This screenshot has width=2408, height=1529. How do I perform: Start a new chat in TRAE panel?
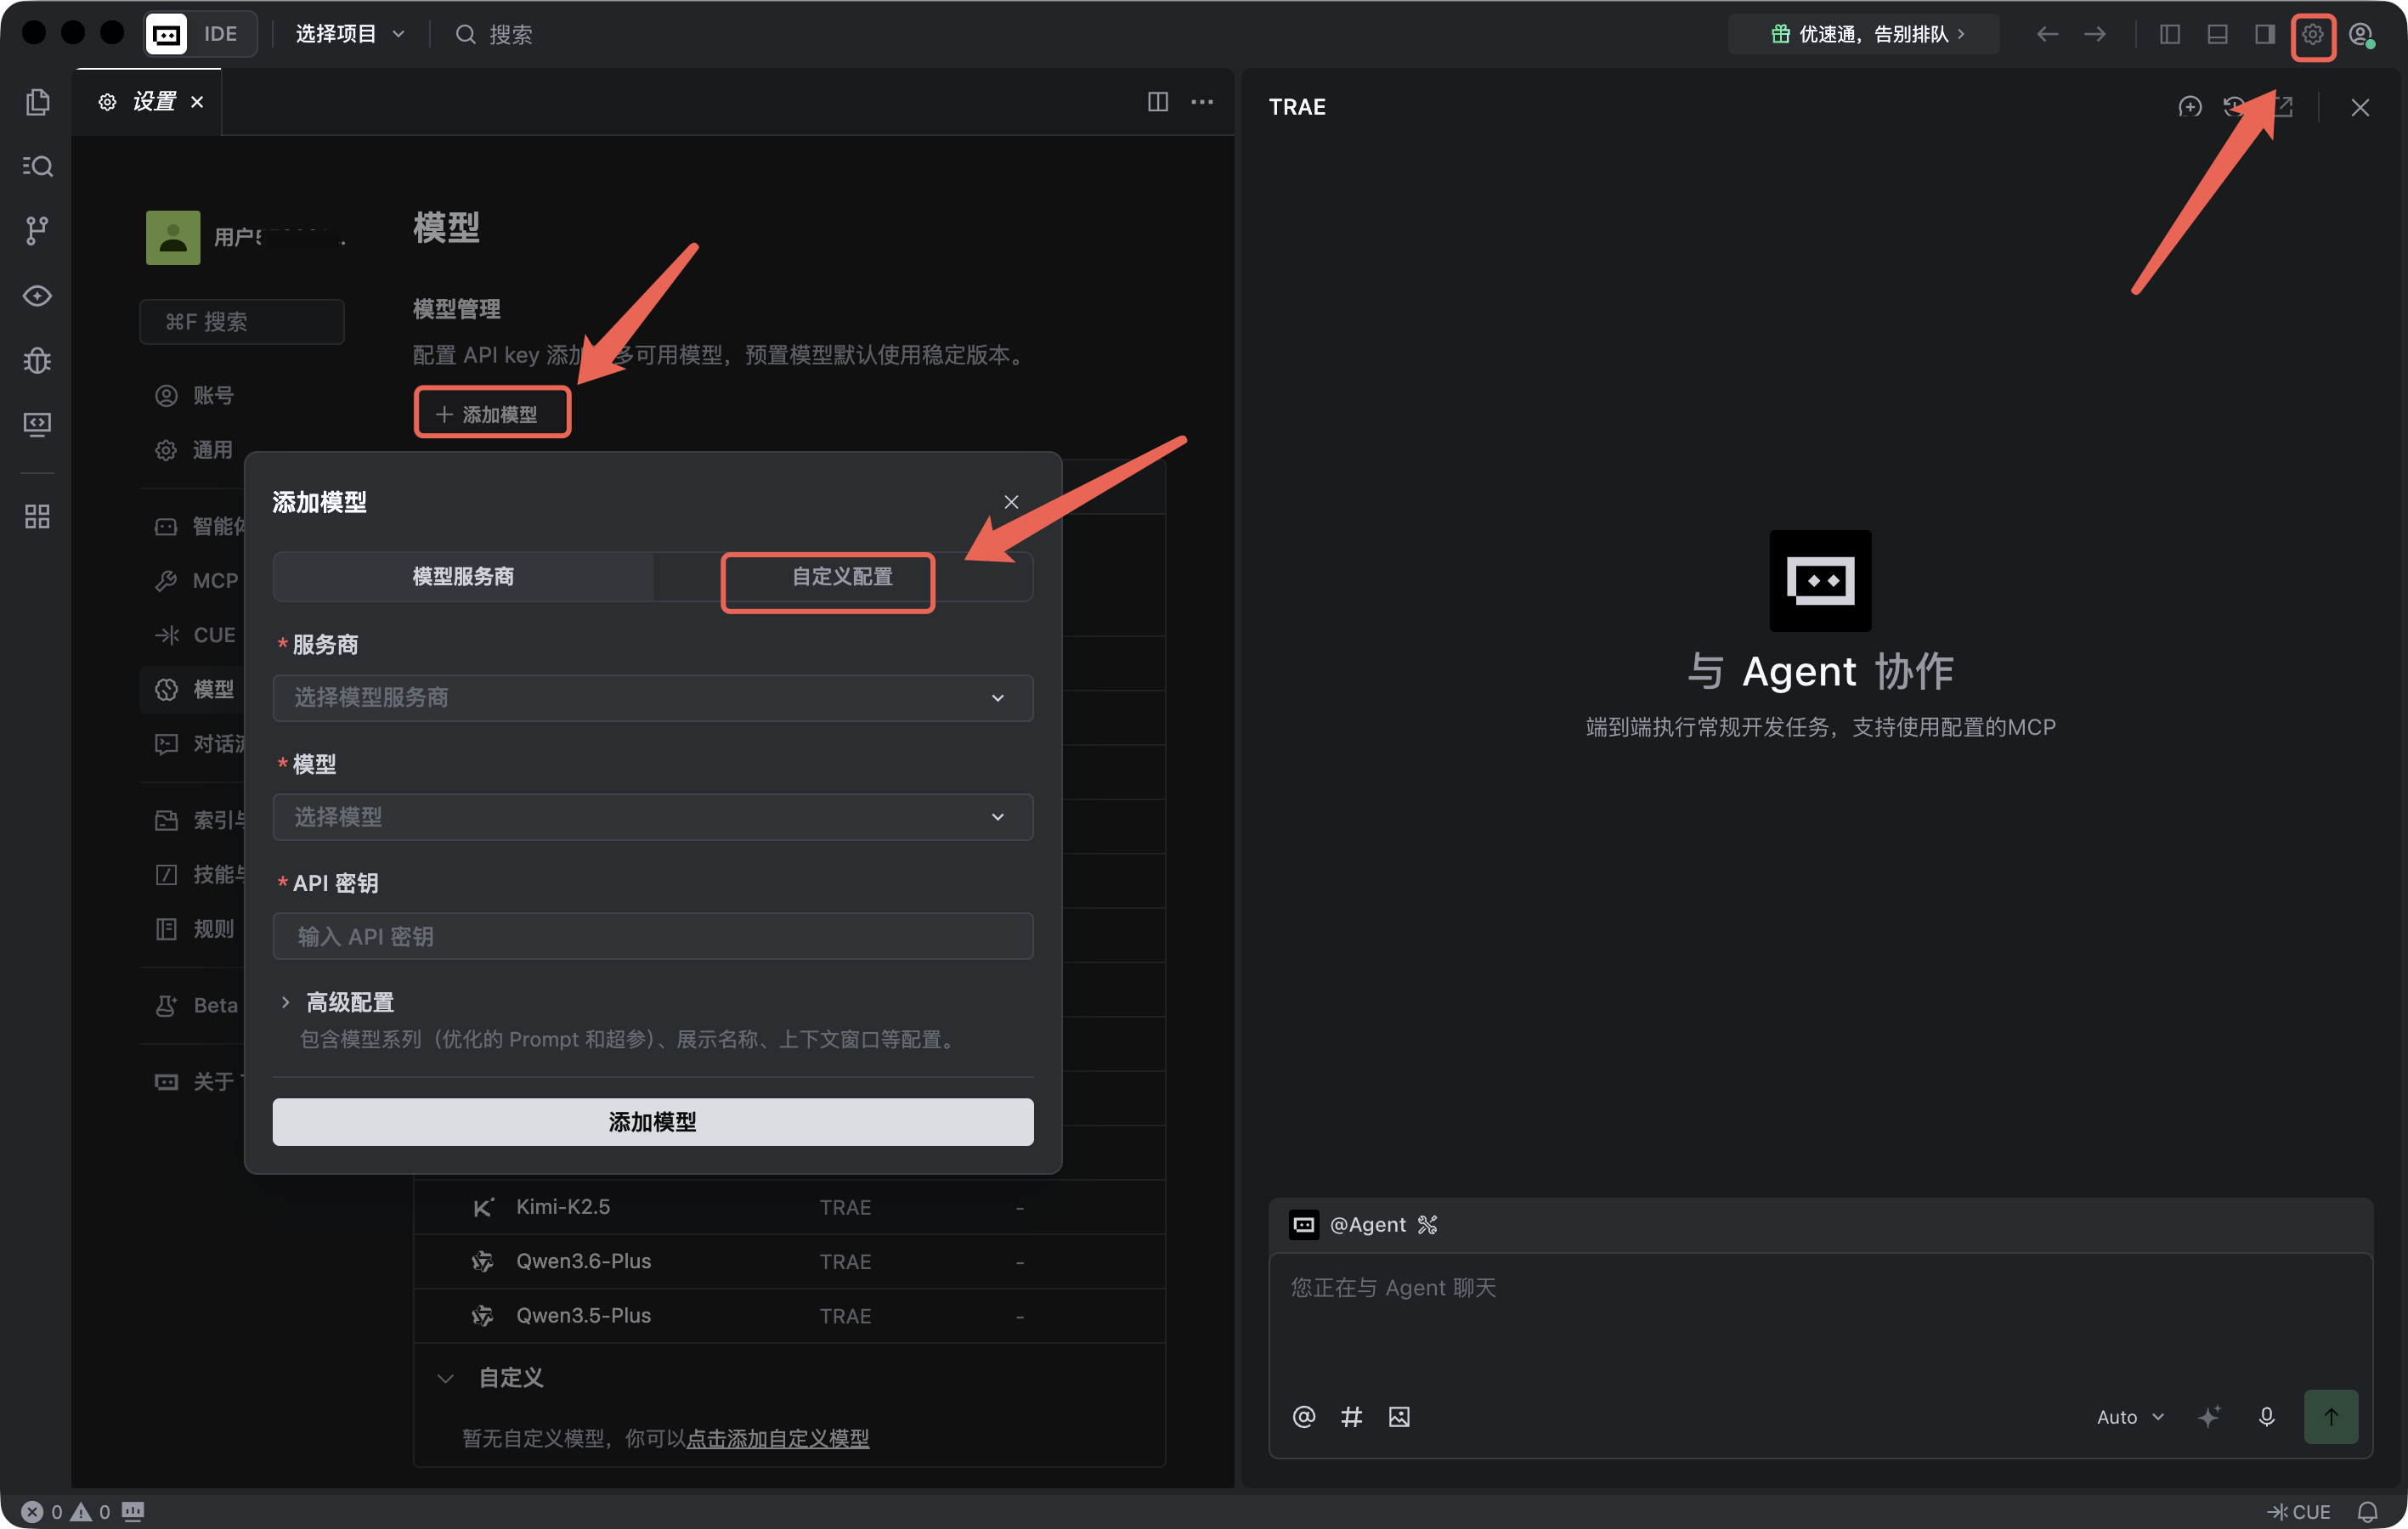(x=2190, y=107)
